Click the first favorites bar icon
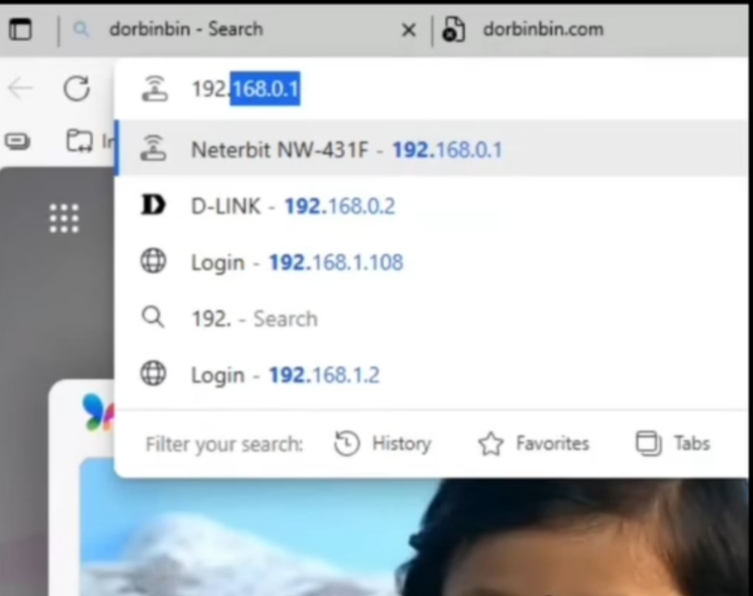The image size is (753, 596). 17,141
